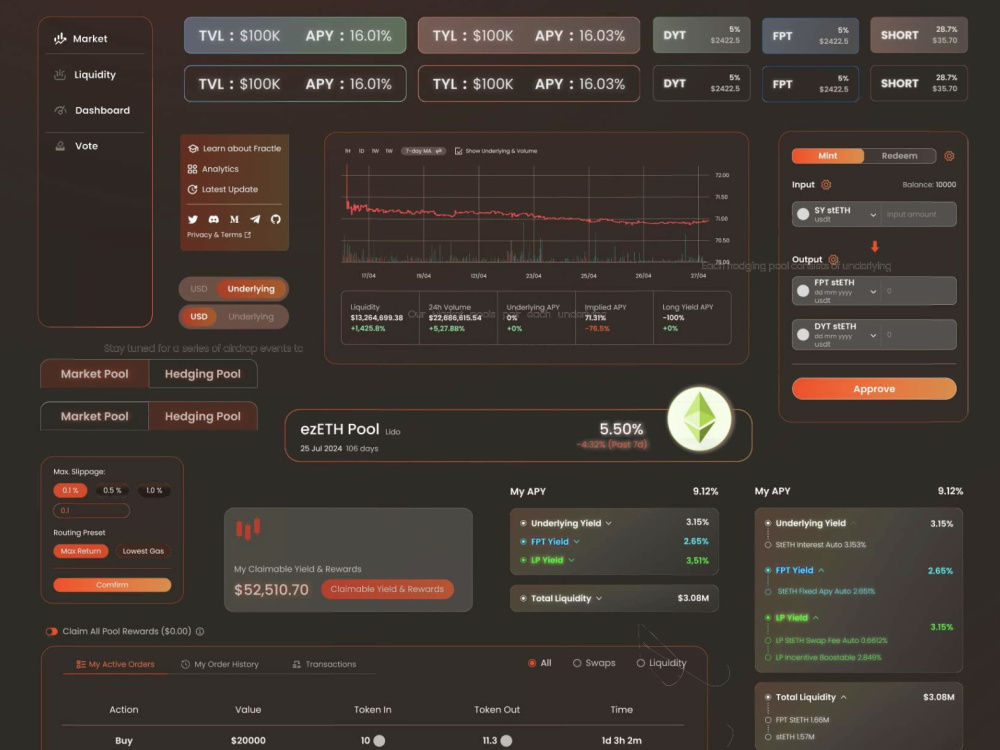1000x750 pixels.
Task: Click the Latest Update refresh icon
Action: point(192,189)
